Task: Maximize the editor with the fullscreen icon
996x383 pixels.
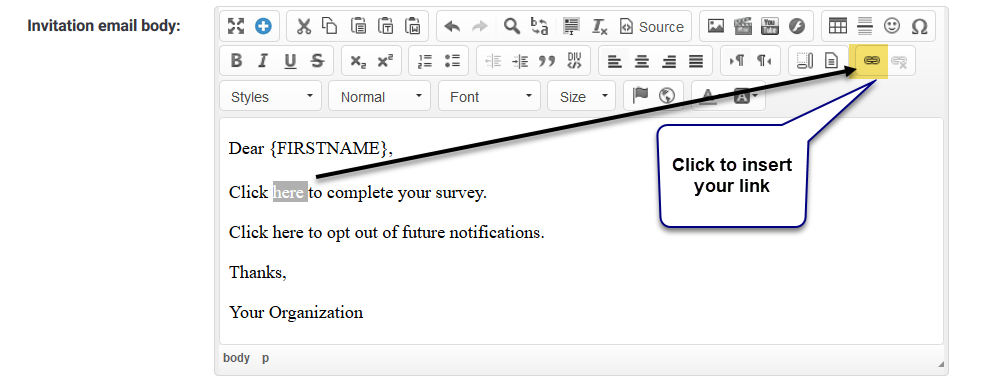Action: (x=236, y=26)
